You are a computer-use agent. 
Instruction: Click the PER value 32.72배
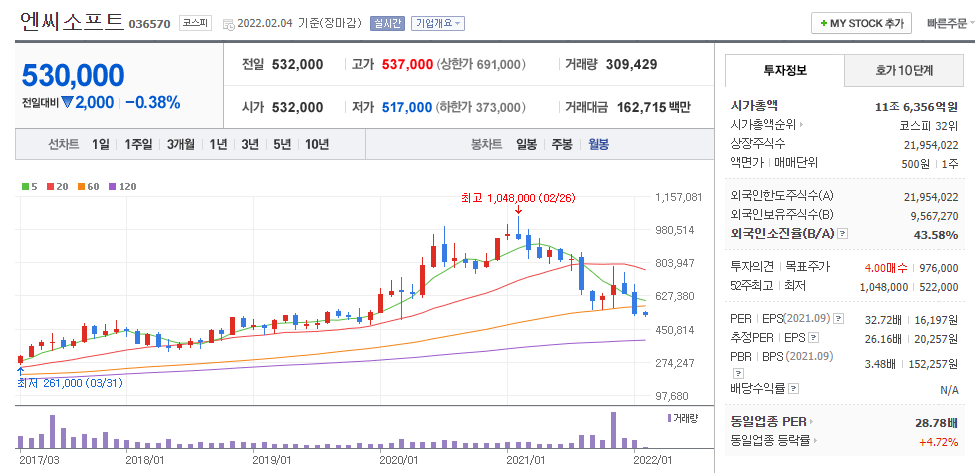point(883,320)
